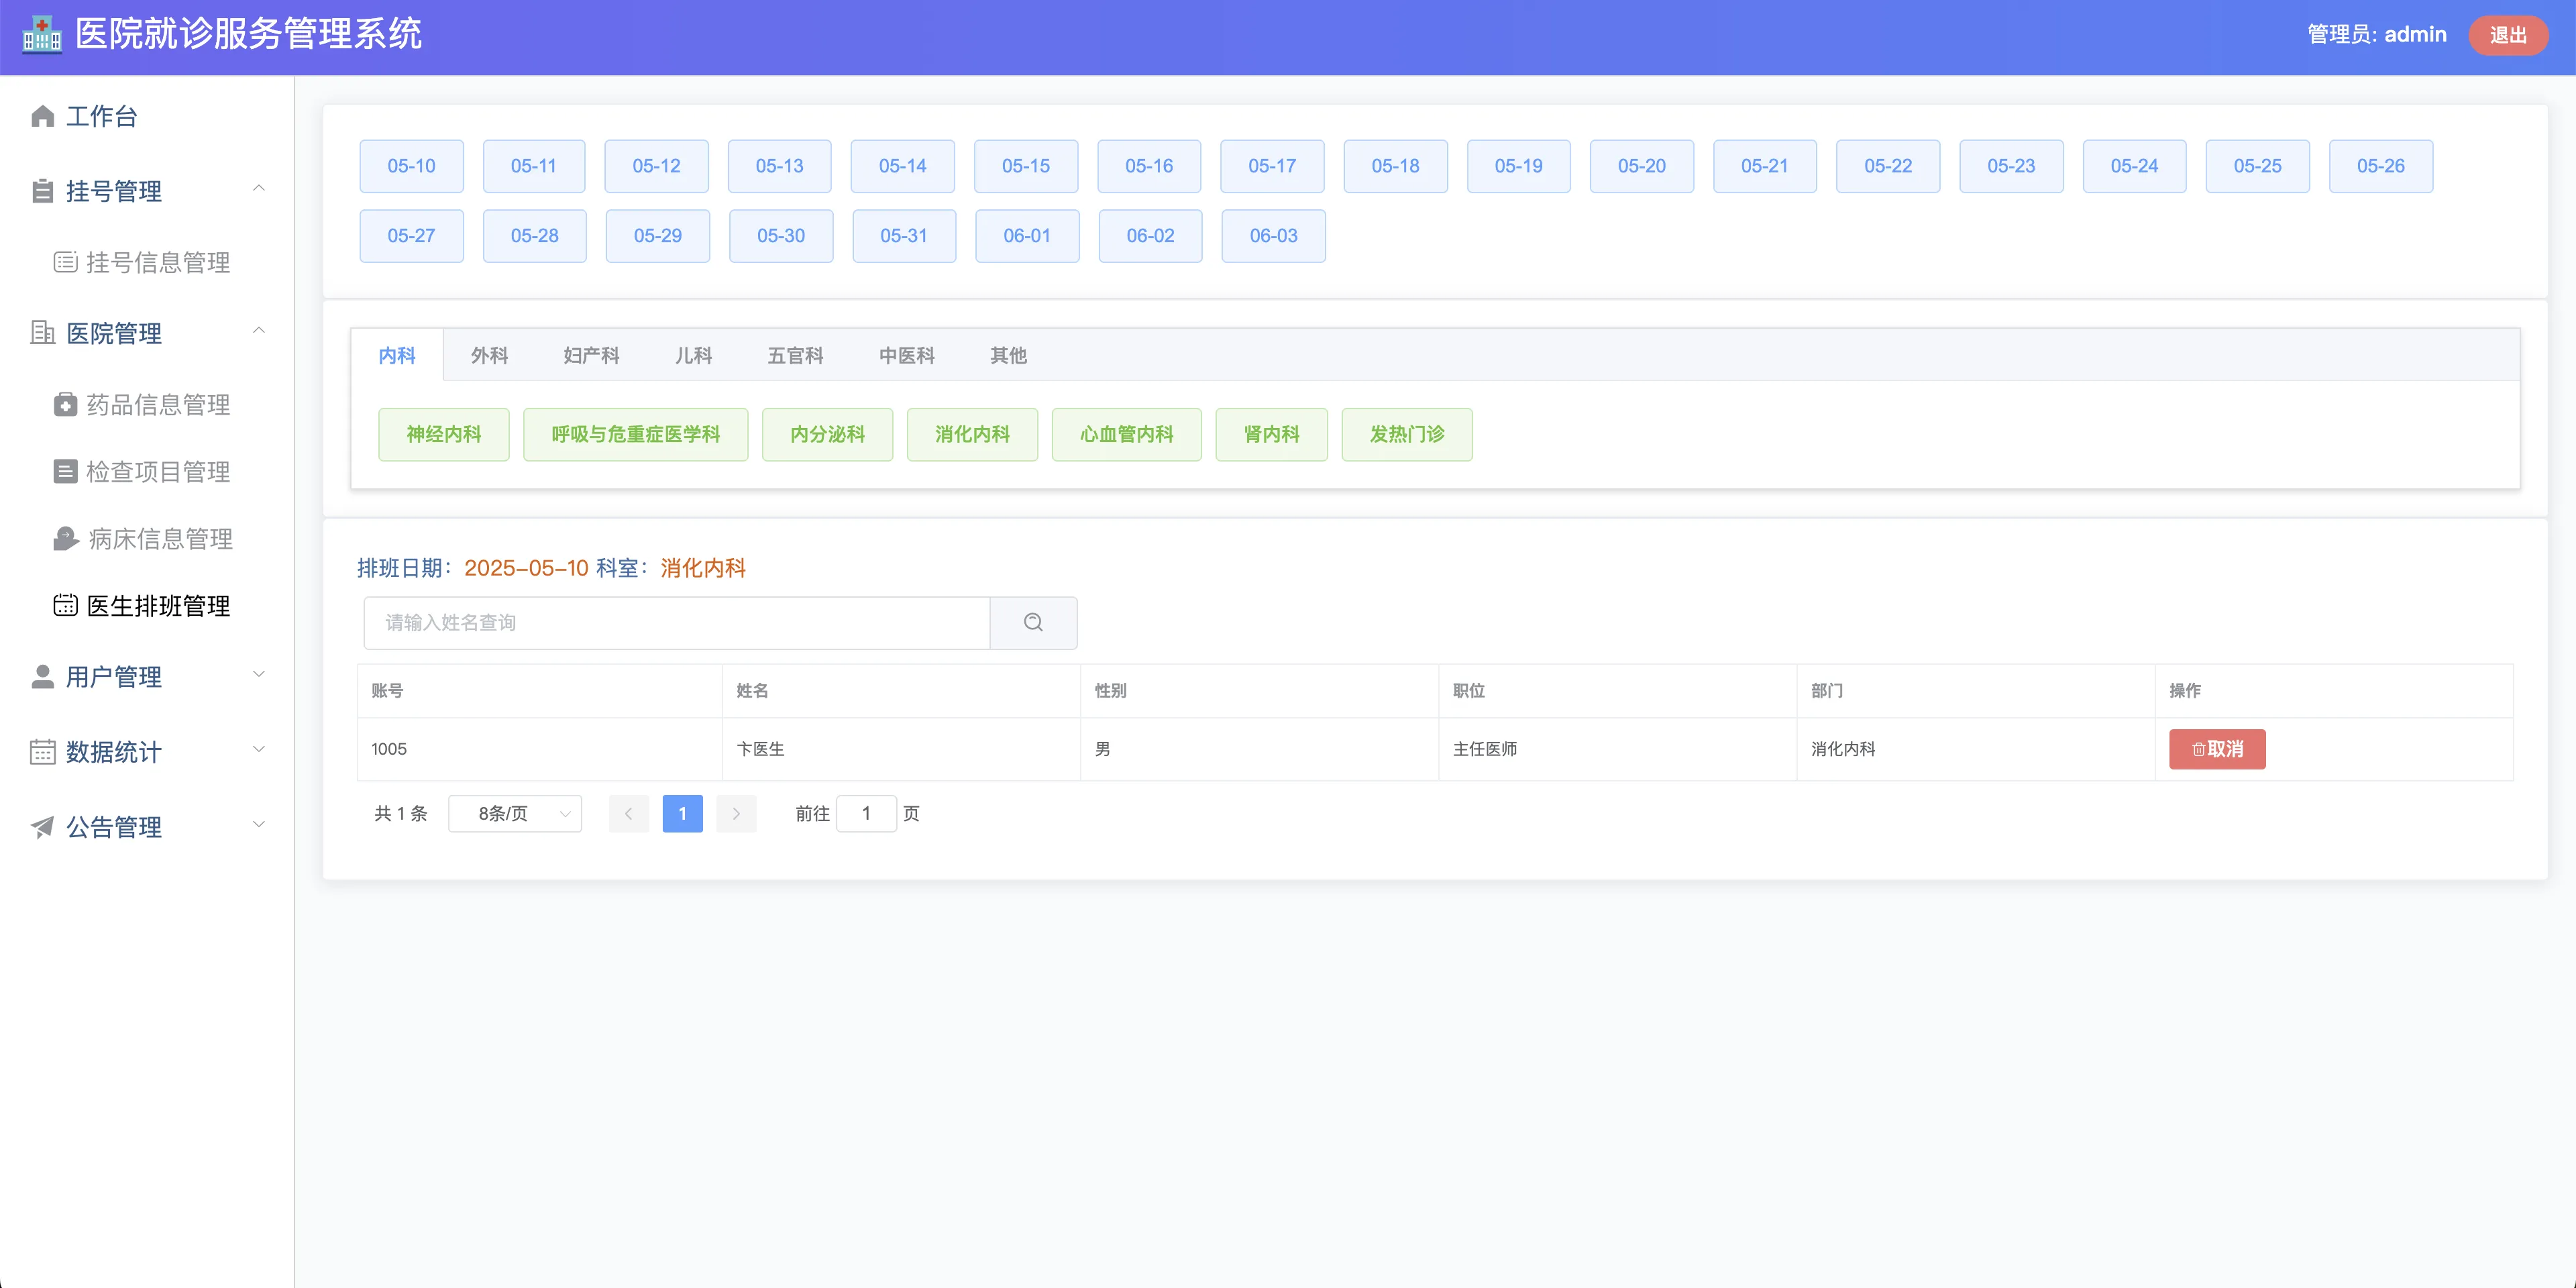
Task: Switch to the 外科 tab
Action: coord(489,355)
